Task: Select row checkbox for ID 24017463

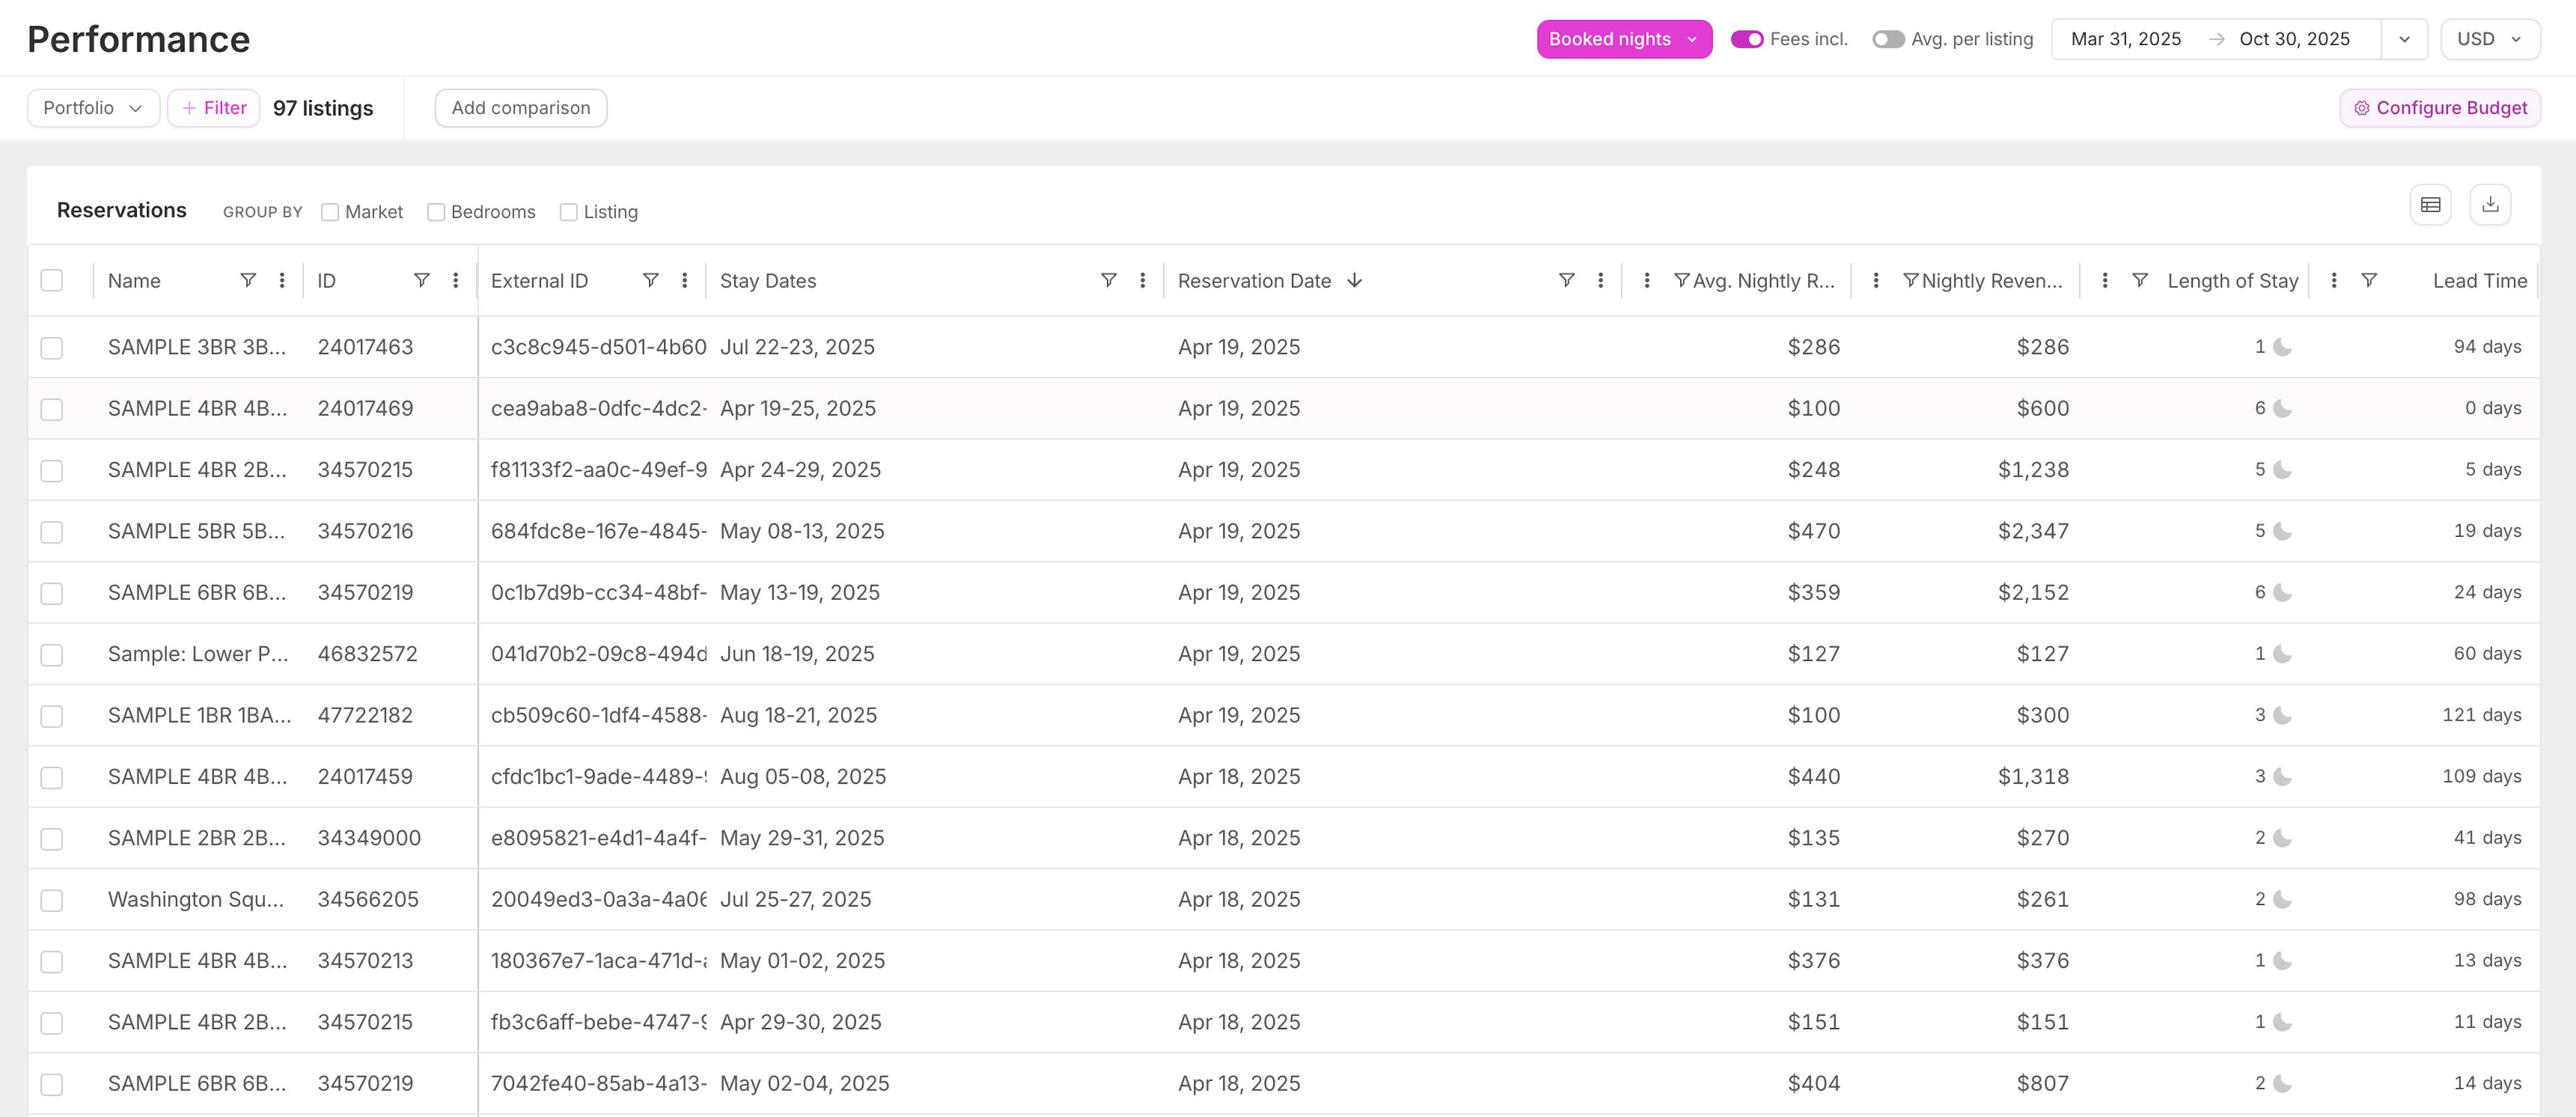Action: 52,348
